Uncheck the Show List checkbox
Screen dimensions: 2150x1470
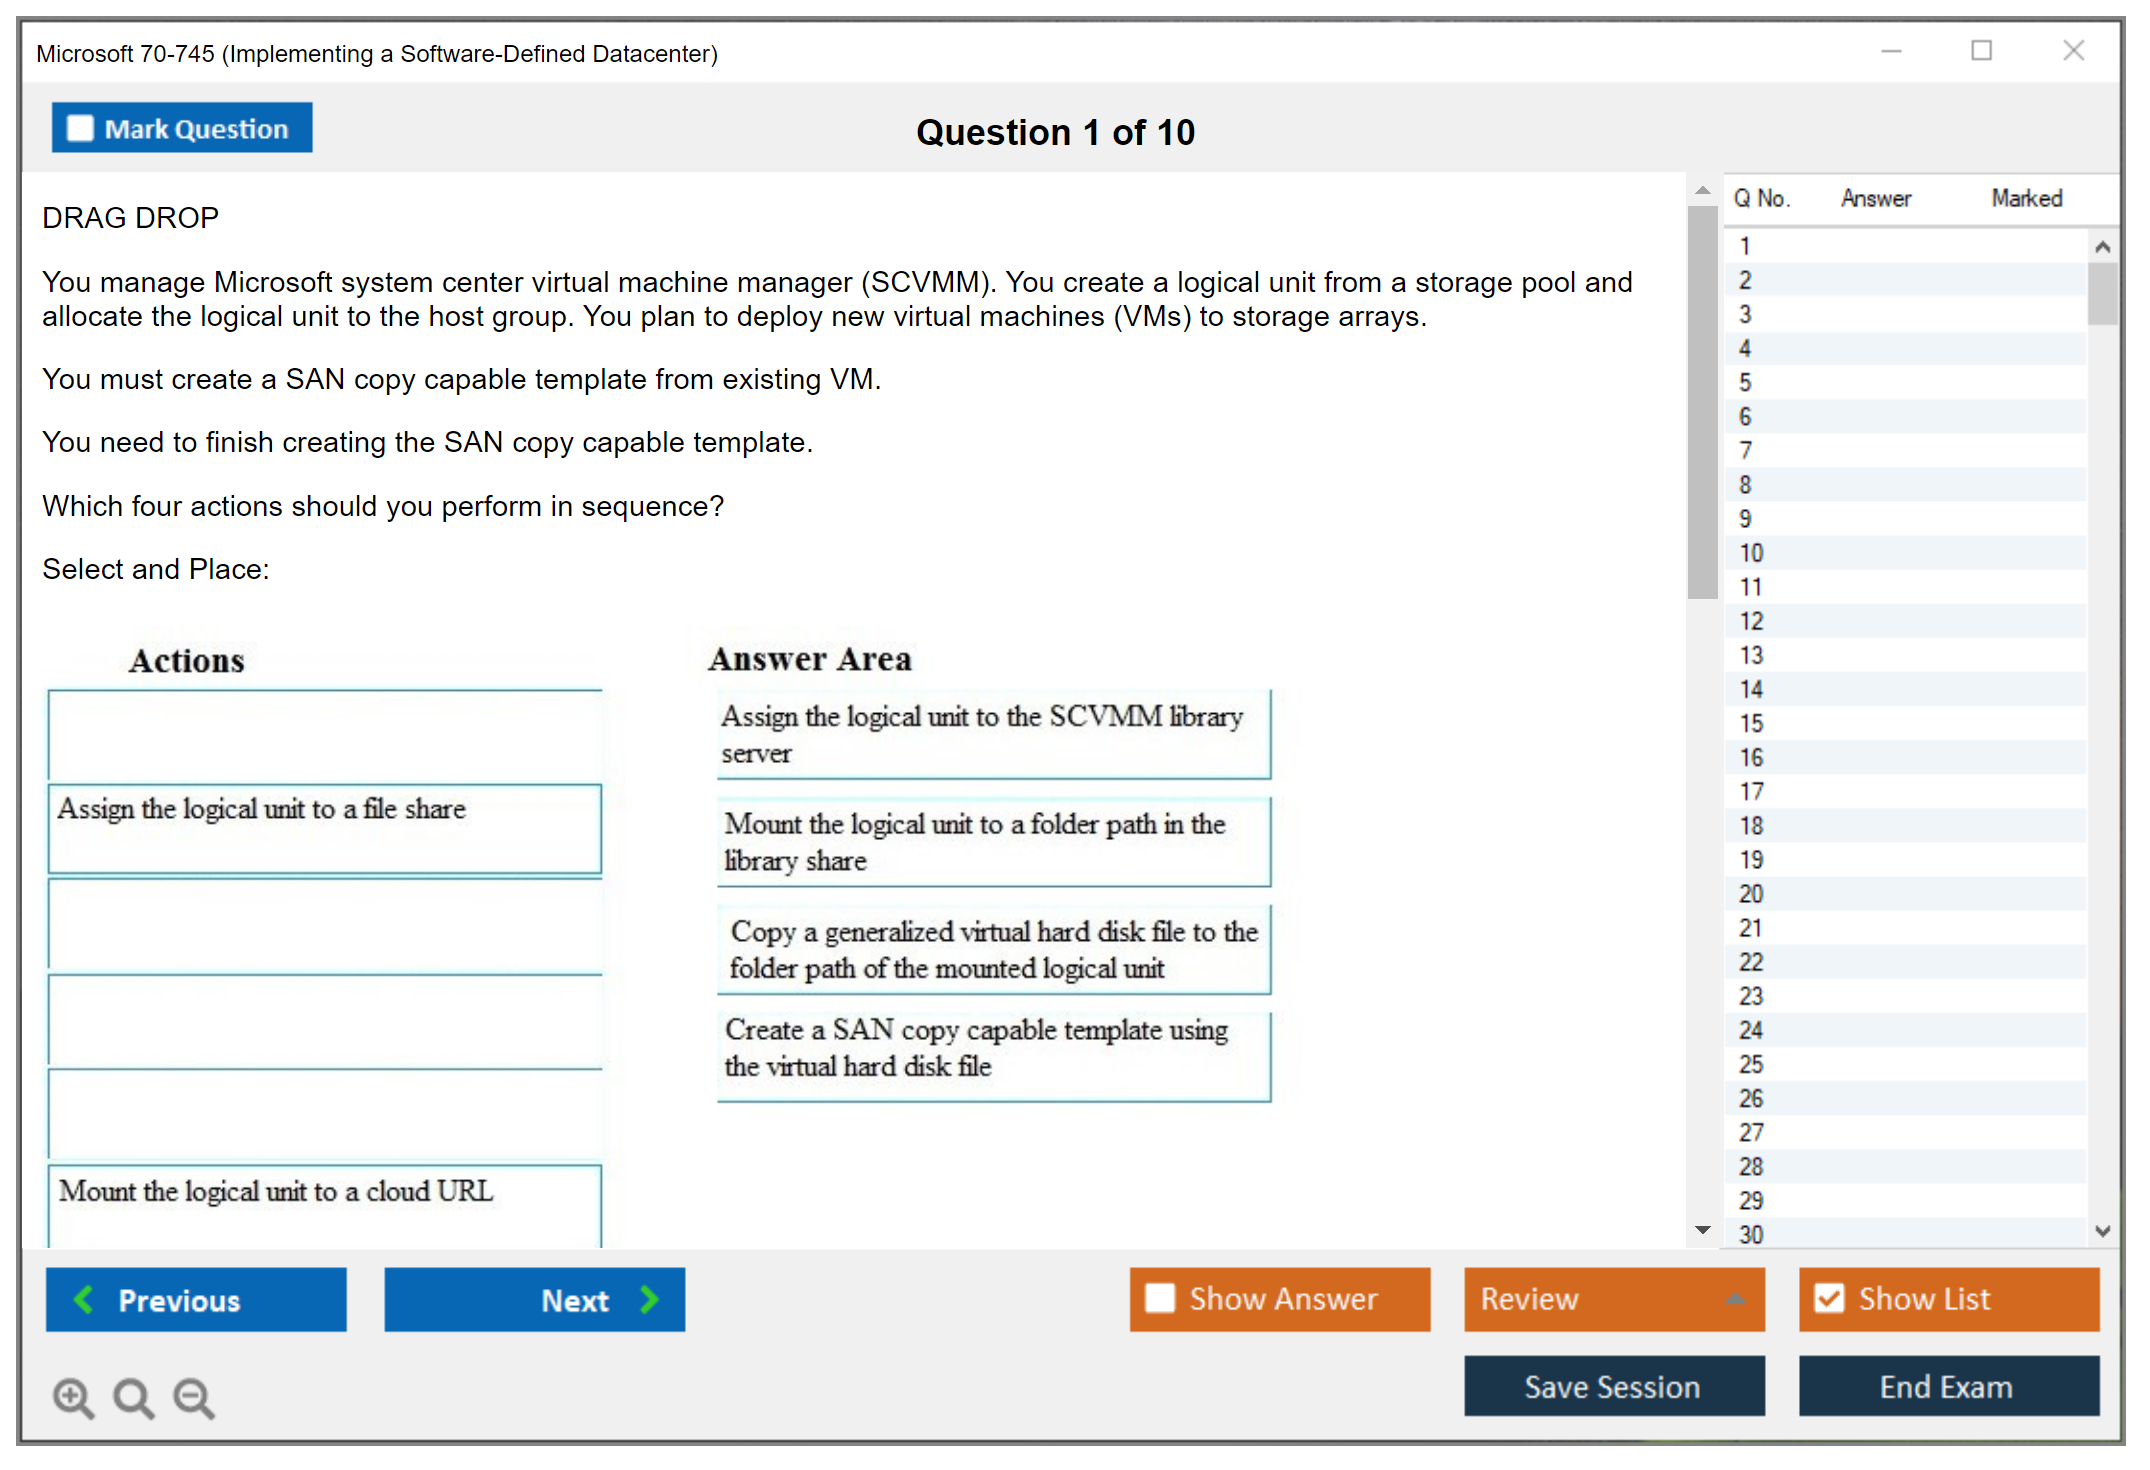tap(1829, 1298)
